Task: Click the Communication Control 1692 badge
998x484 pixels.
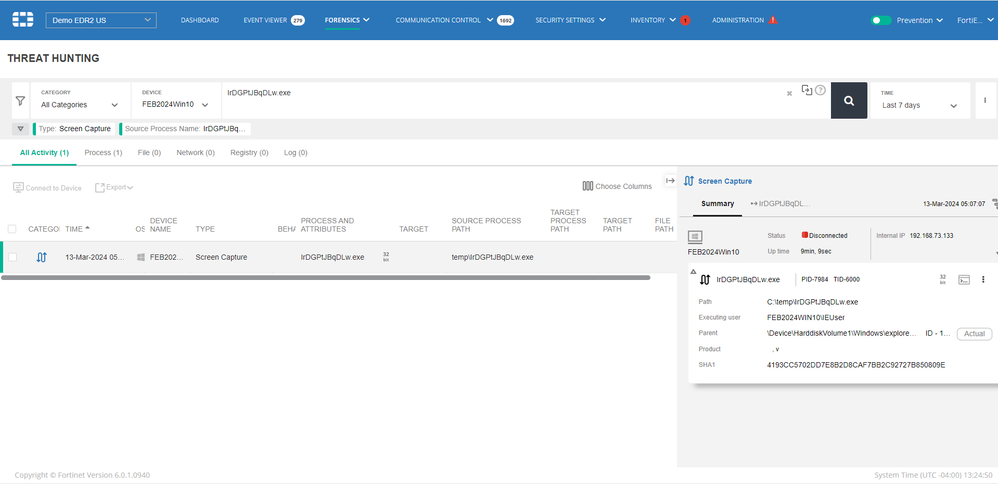Action: (505, 20)
